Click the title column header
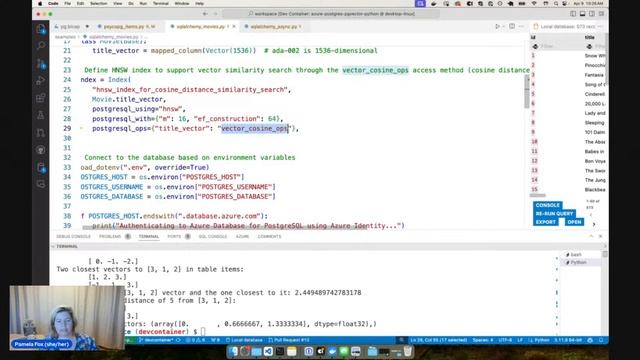This screenshot has height=360, width=640. pos(589,37)
